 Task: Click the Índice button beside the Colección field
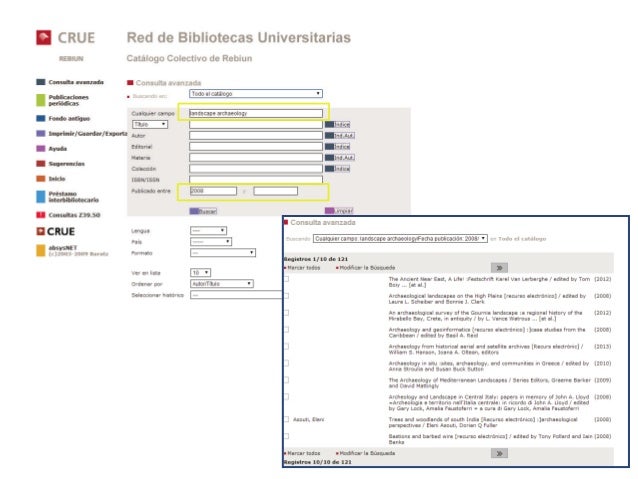pyautogui.click(x=337, y=168)
